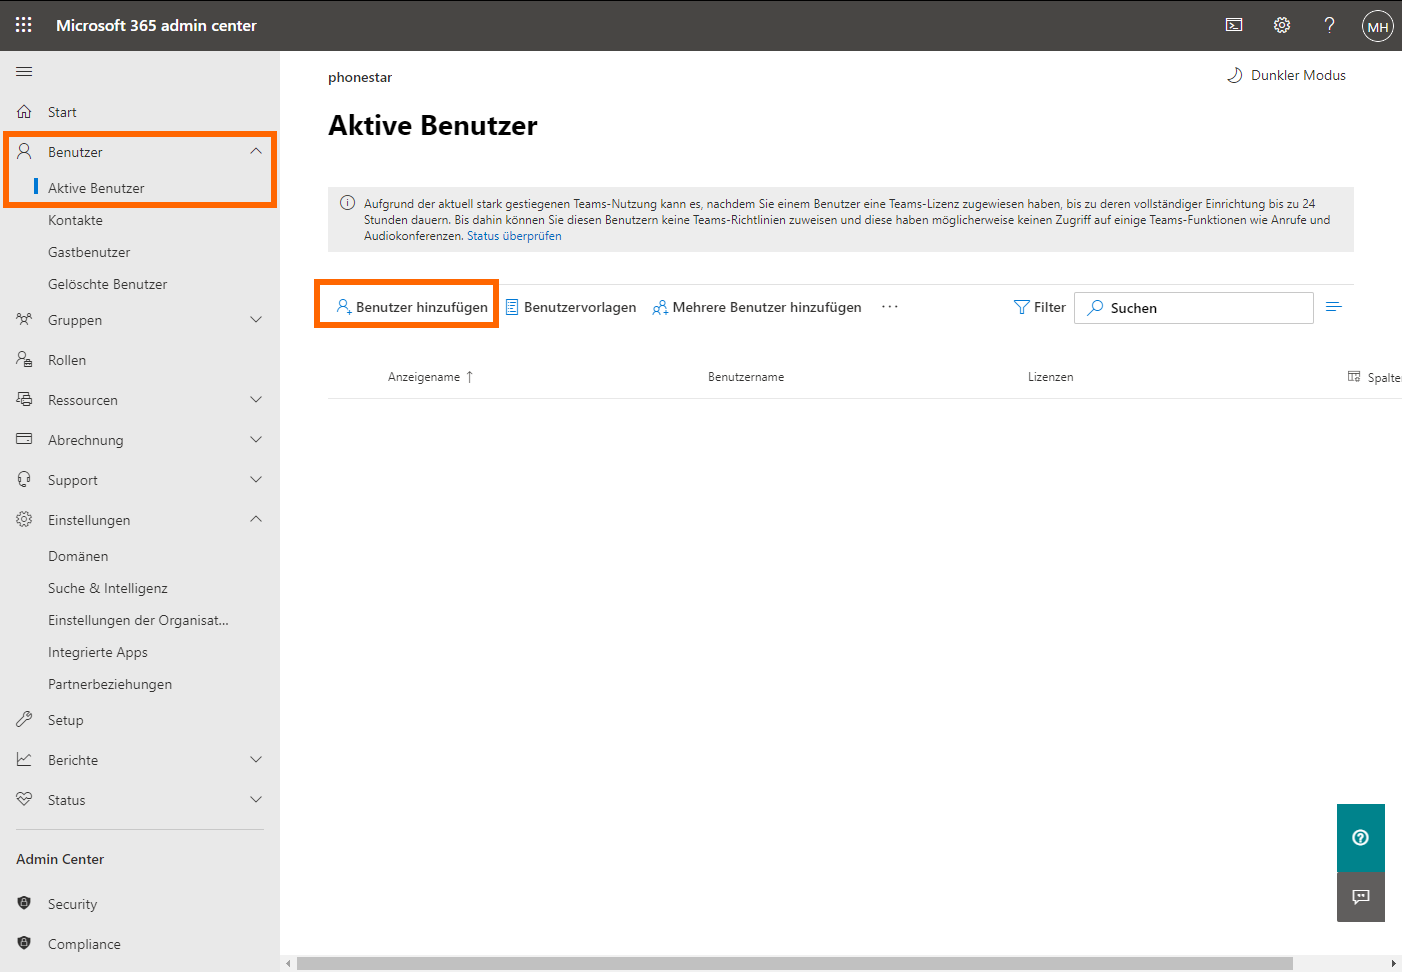Click the Spalten column chooser icon
This screenshot has height=972, width=1402.
click(x=1354, y=376)
